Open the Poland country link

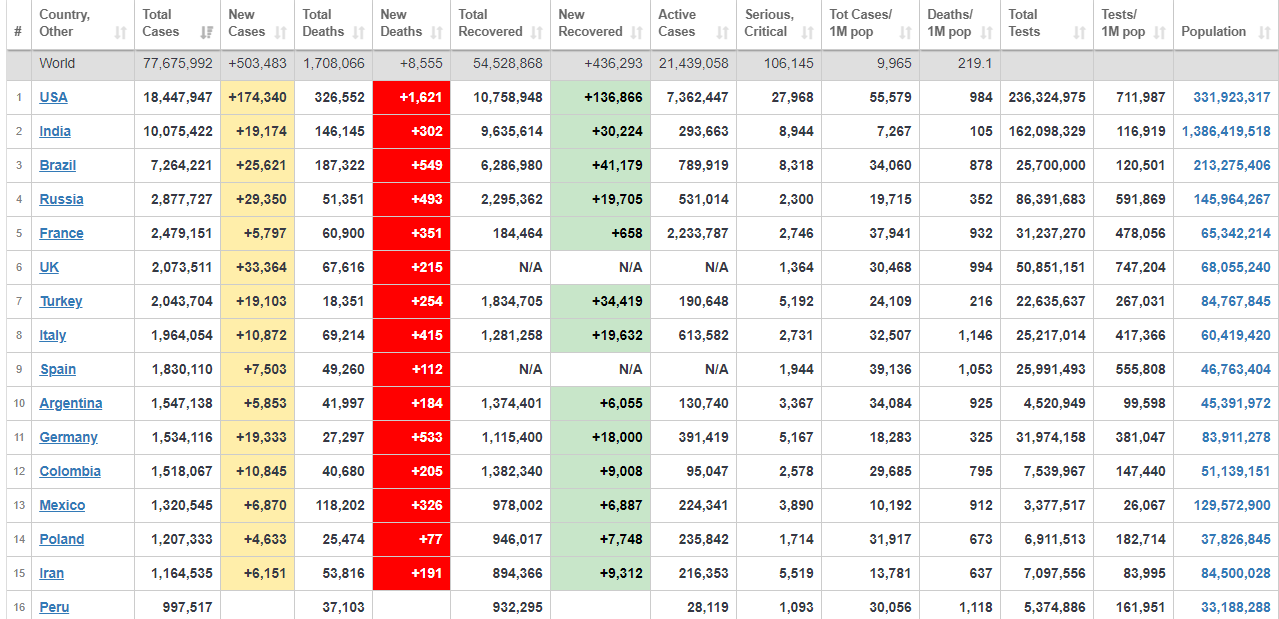click(x=62, y=539)
